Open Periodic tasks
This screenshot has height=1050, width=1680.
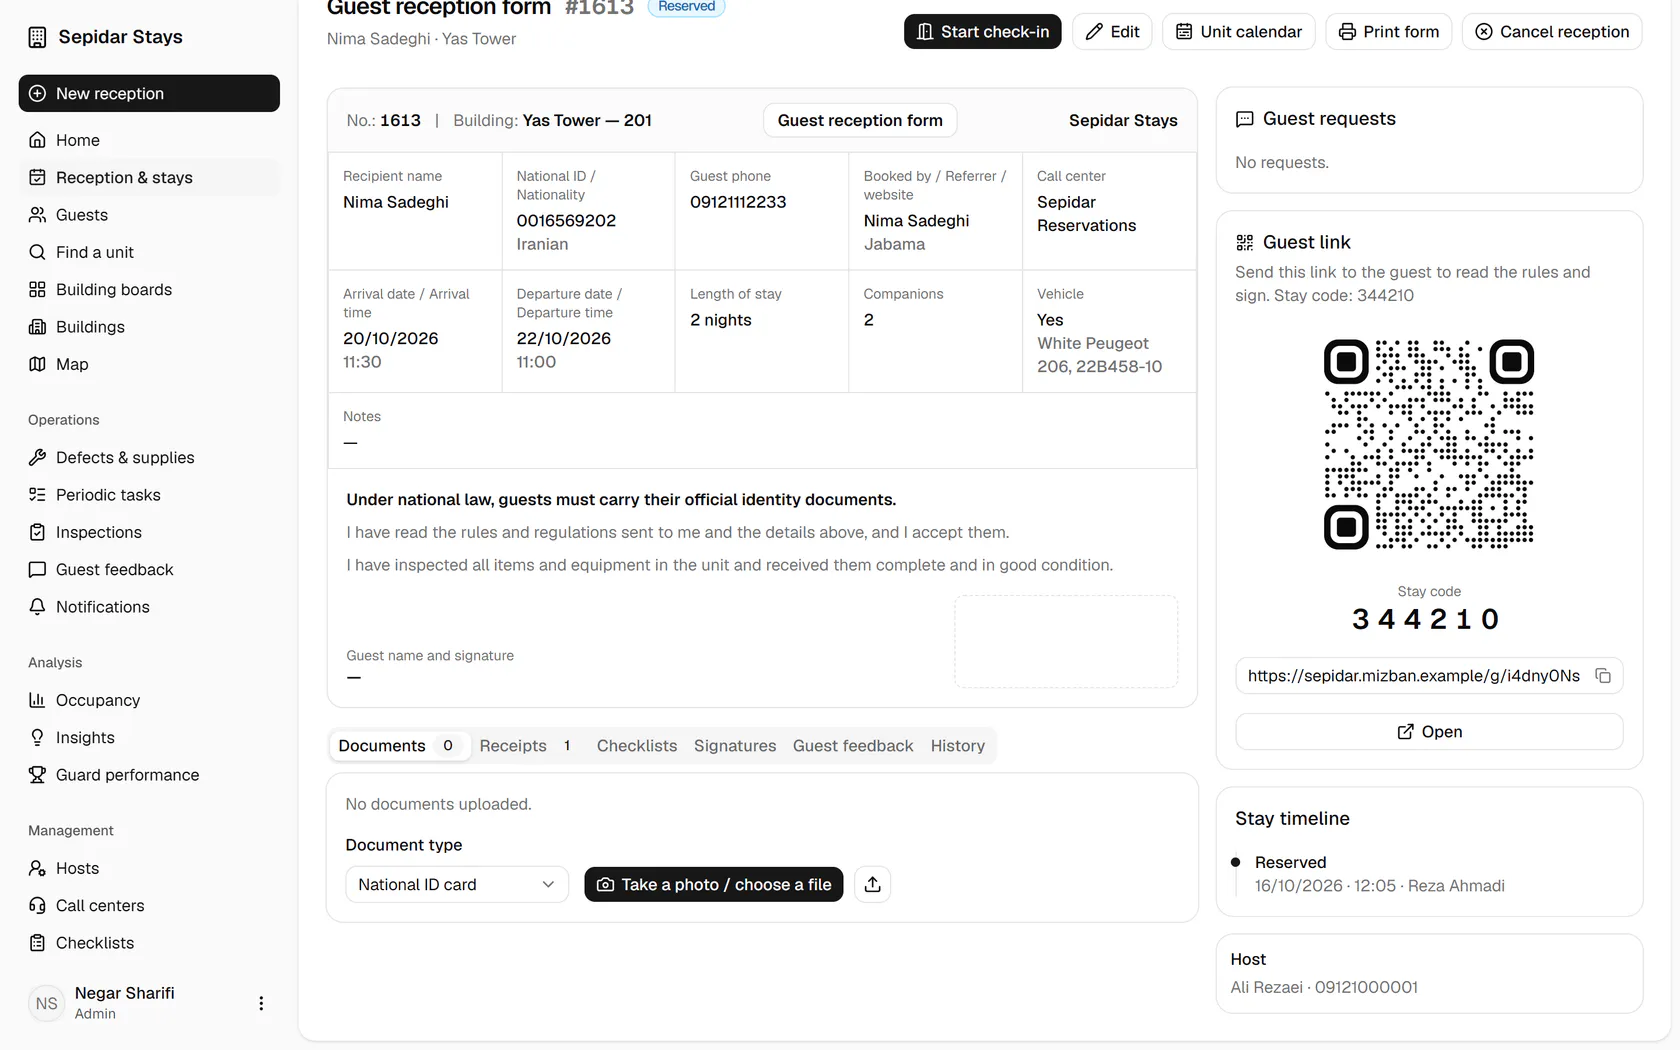click(149, 495)
